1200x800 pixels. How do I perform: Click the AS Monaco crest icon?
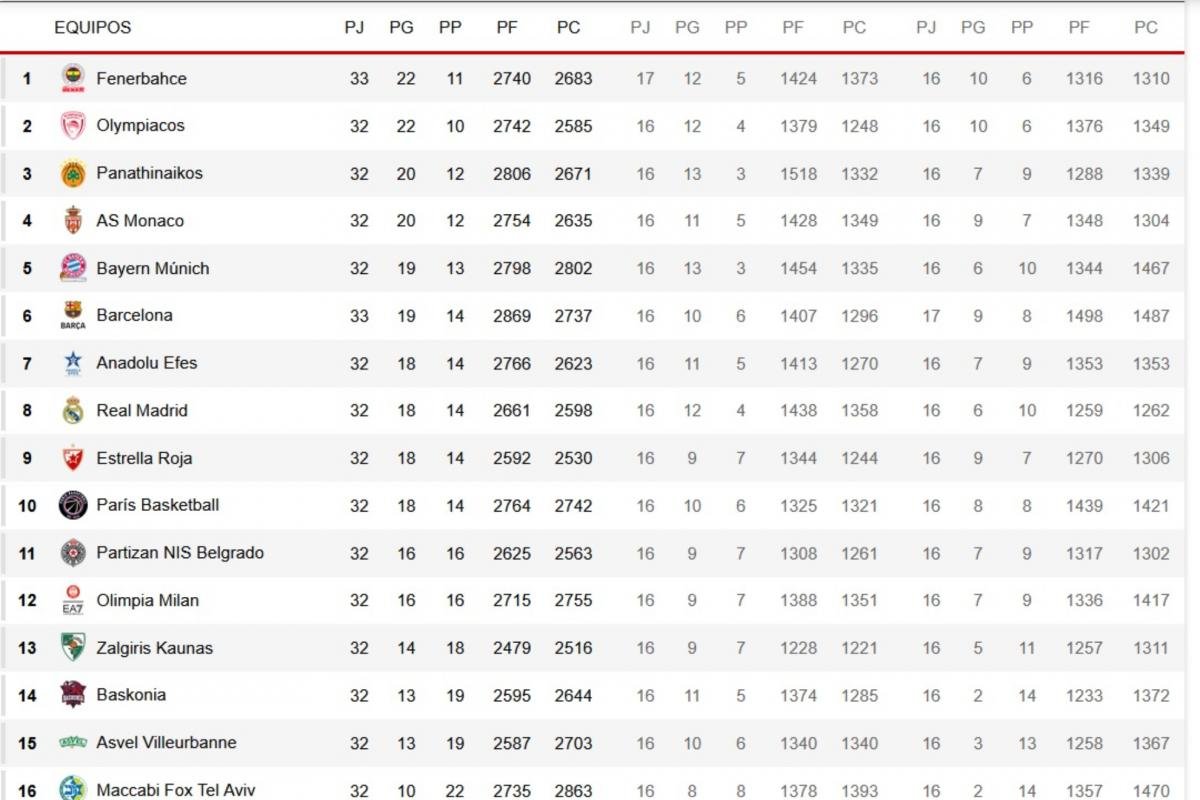tap(73, 221)
